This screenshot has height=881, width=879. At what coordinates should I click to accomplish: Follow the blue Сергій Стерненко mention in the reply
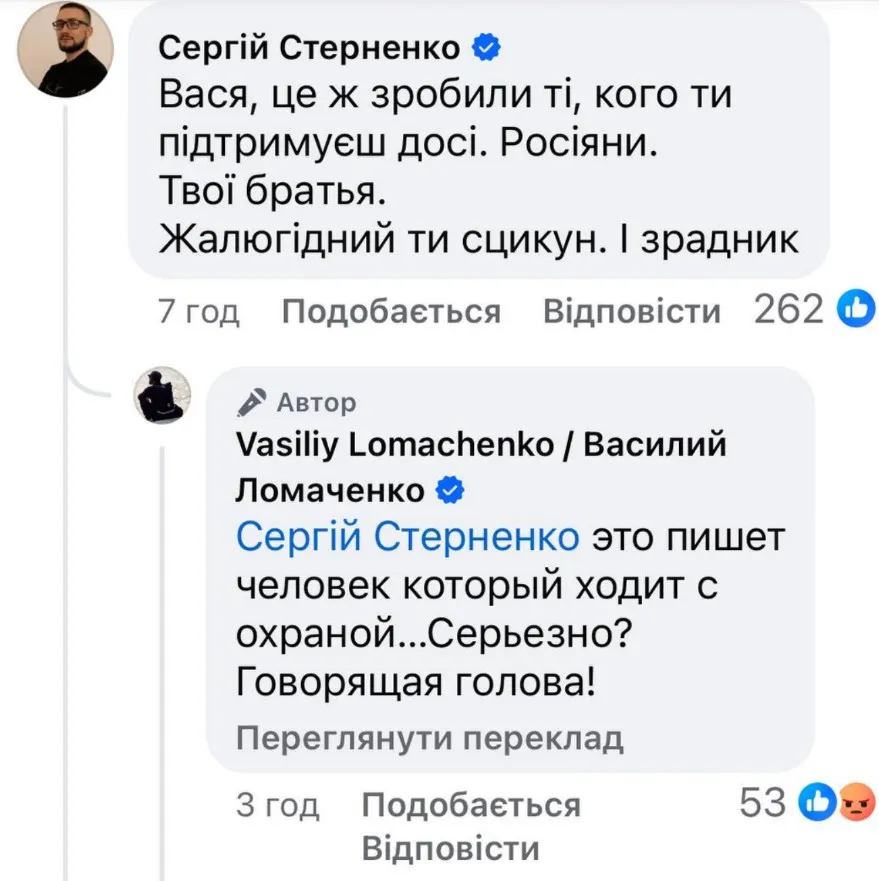click(x=408, y=538)
